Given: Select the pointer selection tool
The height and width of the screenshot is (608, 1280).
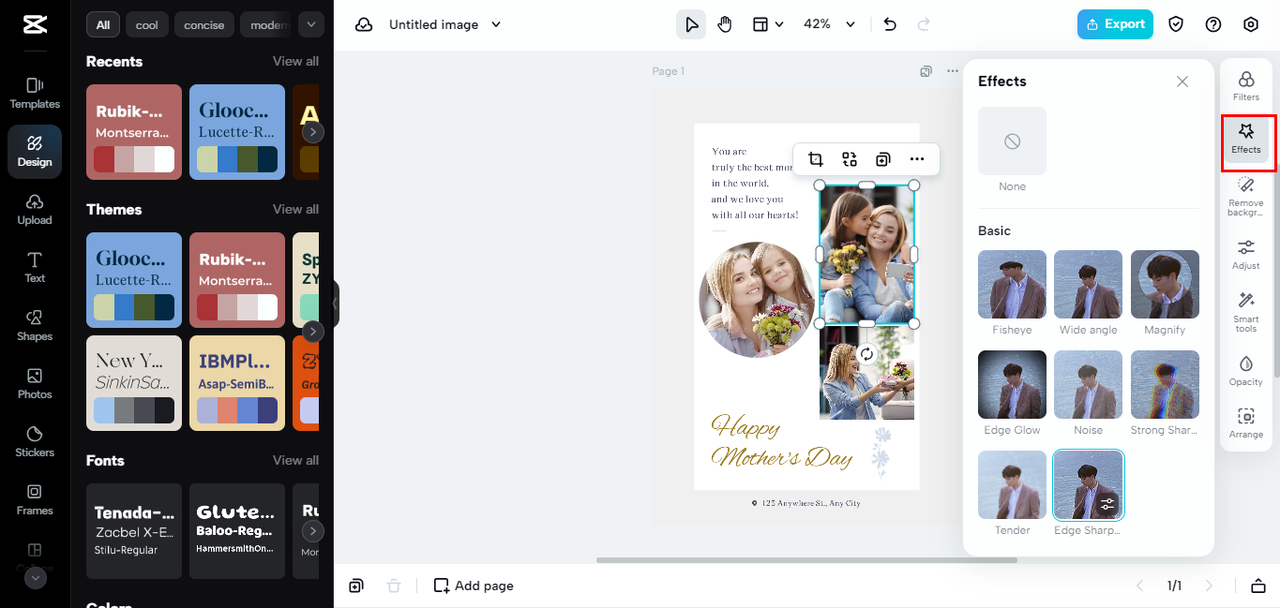Looking at the screenshot, I should tap(691, 24).
